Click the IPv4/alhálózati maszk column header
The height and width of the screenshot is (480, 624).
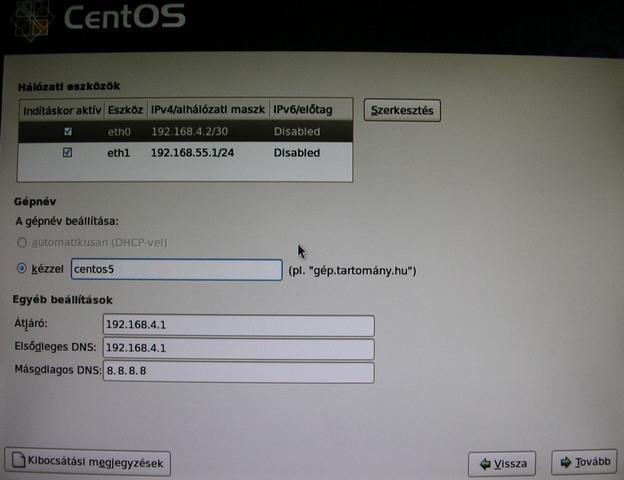[x=208, y=109]
